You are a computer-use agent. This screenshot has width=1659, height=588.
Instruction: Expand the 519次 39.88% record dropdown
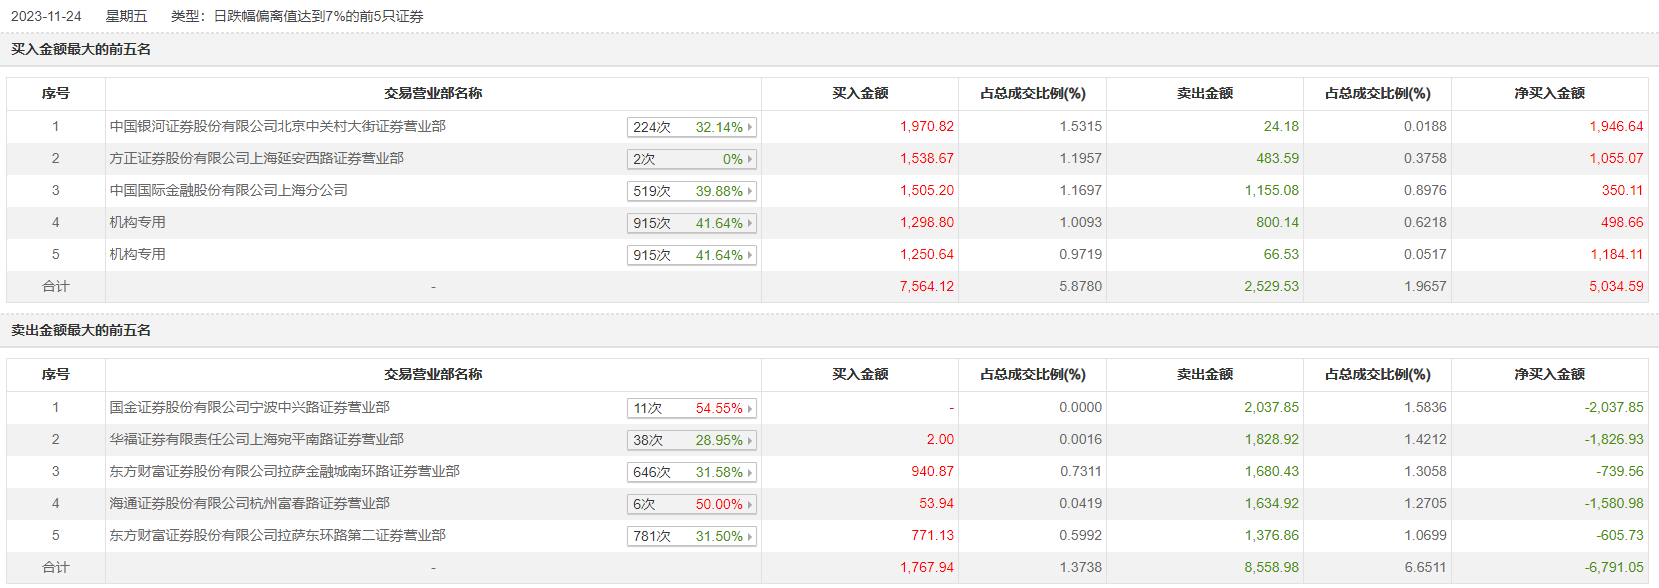tap(691, 191)
